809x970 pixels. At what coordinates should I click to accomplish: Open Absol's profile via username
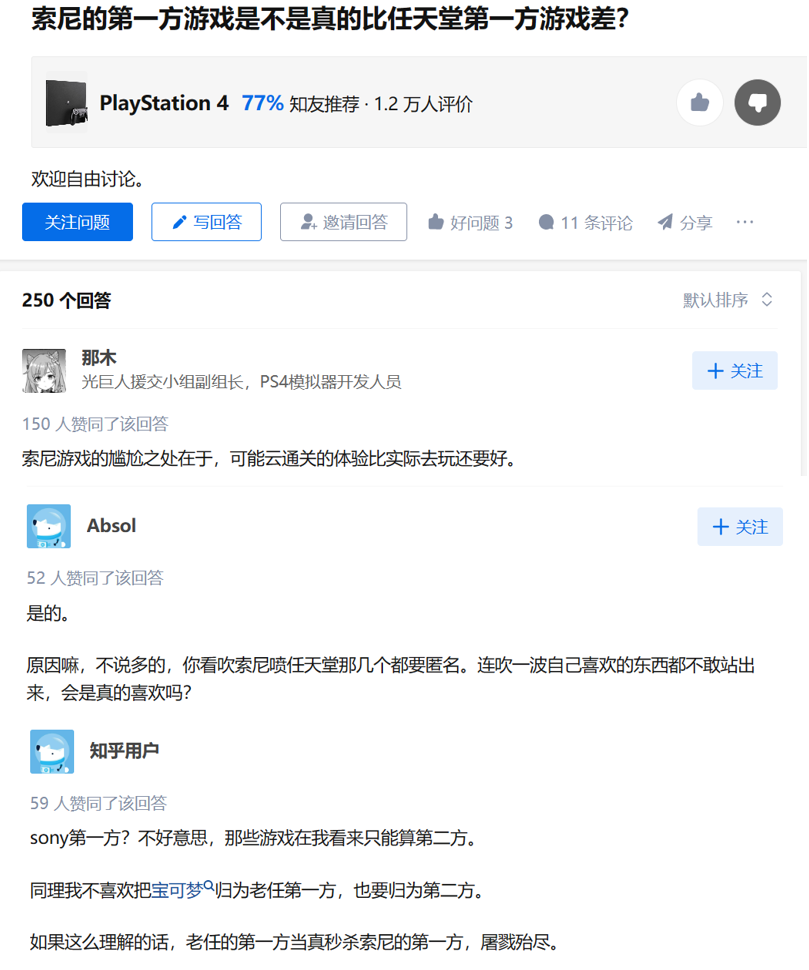click(x=111, y=526)
